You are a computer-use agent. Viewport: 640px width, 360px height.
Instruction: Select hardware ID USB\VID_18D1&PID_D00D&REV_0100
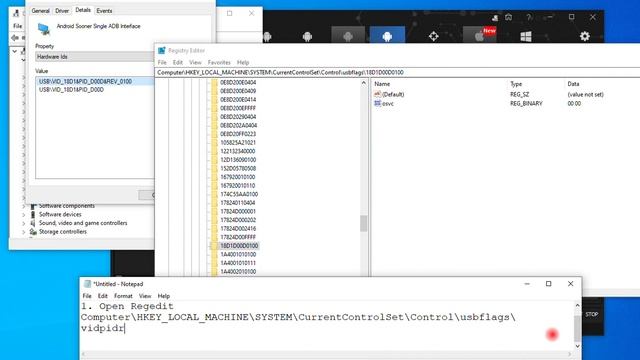point(85,82)
